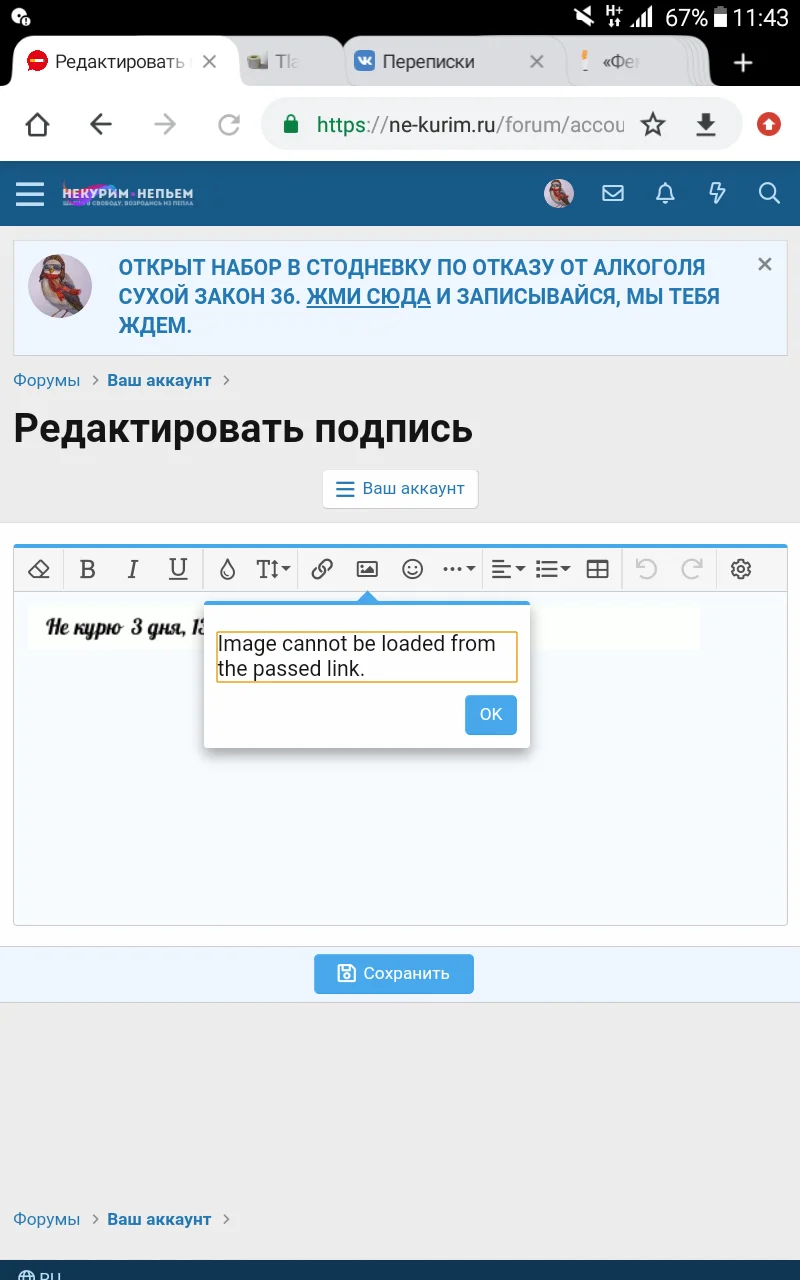Open the notifications bell icon
The image size is (800, 1280).
665,193
